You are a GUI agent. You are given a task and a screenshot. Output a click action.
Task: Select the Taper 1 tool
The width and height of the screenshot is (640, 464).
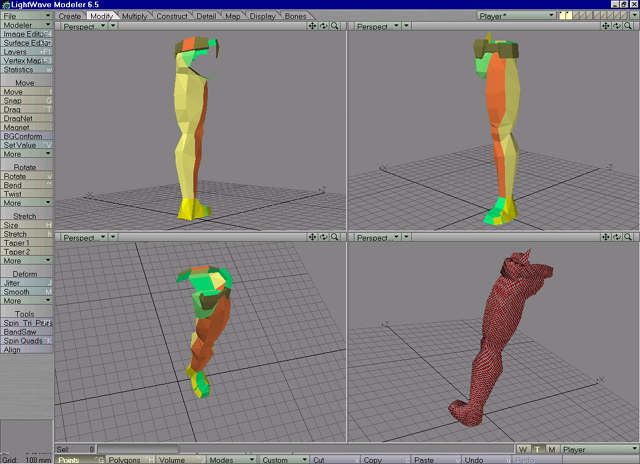coord(27,243)
